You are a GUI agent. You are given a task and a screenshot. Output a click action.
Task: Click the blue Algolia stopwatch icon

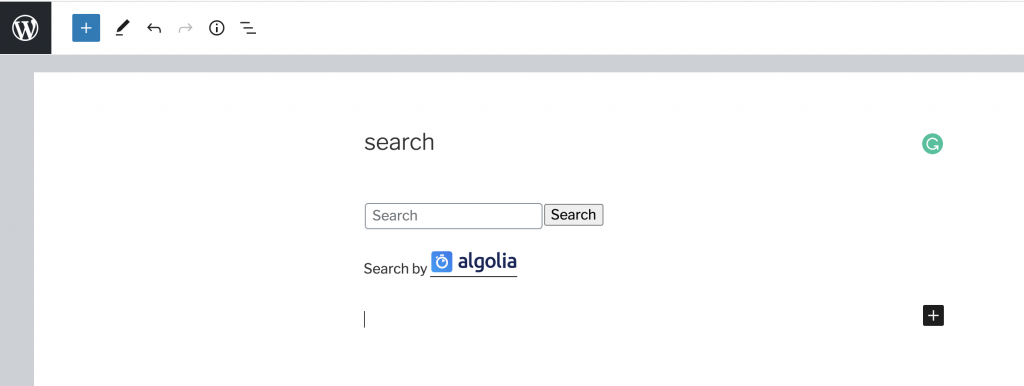[442, 262]
